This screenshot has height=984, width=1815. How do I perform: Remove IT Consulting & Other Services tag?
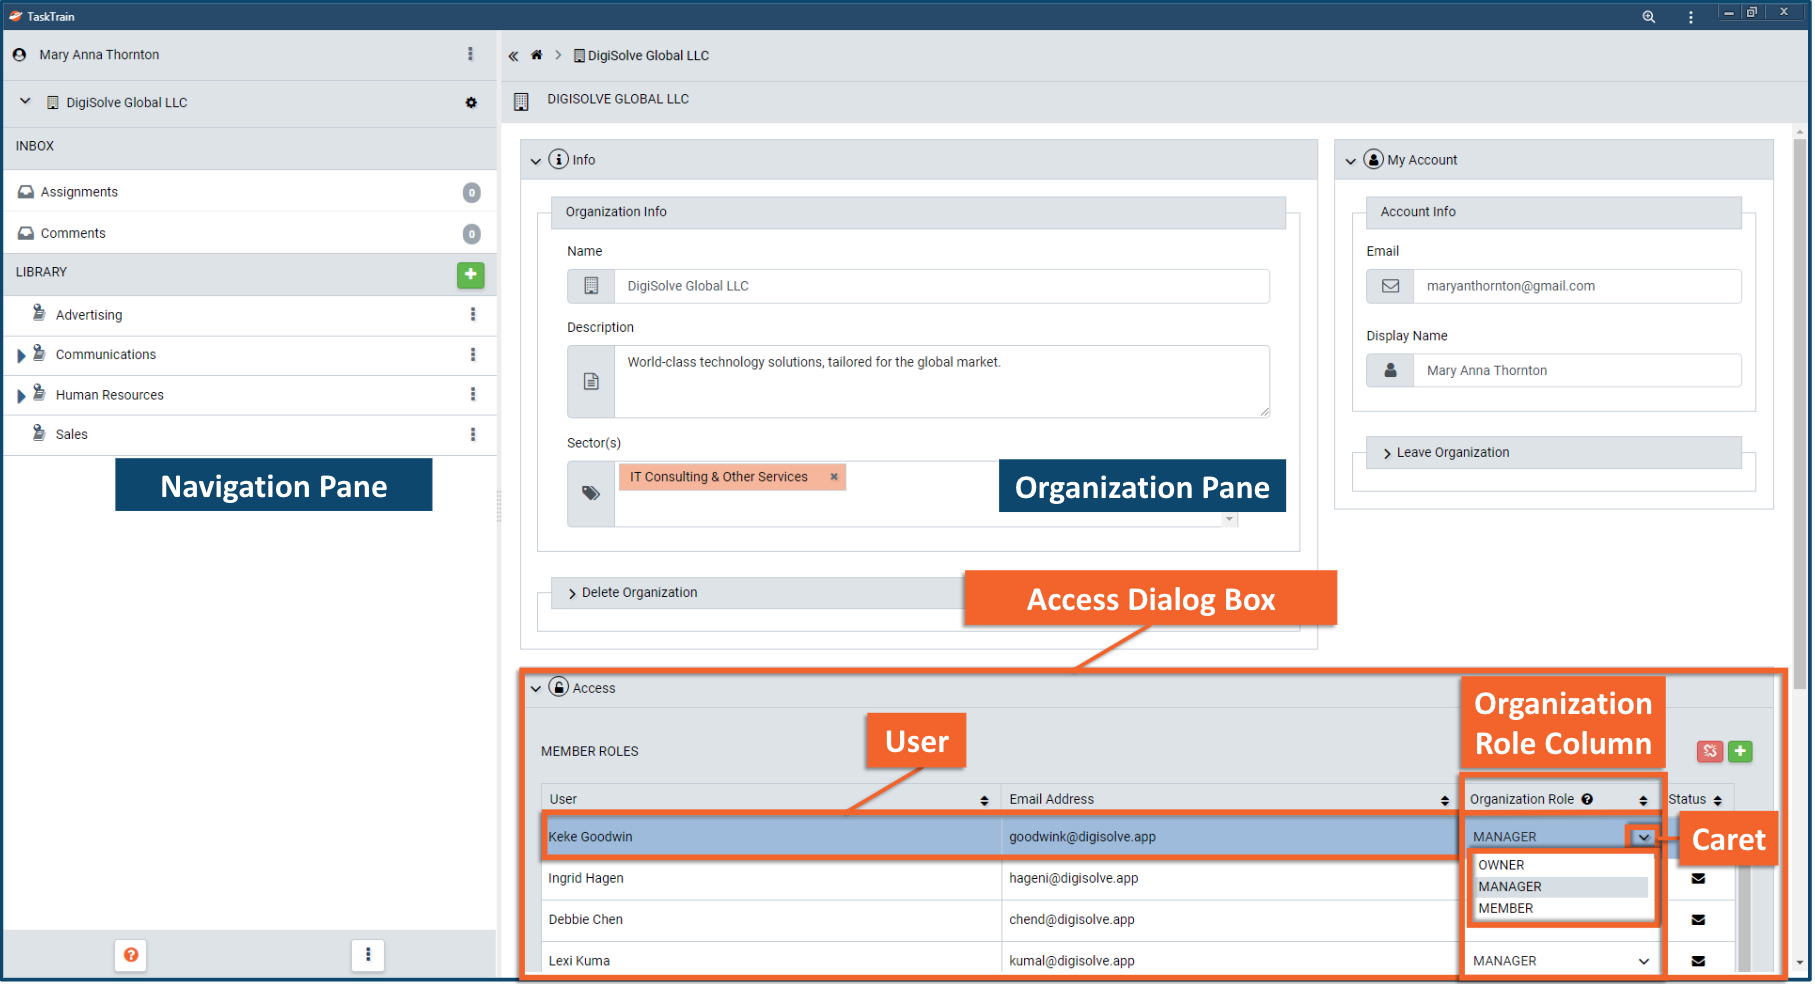point(834,477)
